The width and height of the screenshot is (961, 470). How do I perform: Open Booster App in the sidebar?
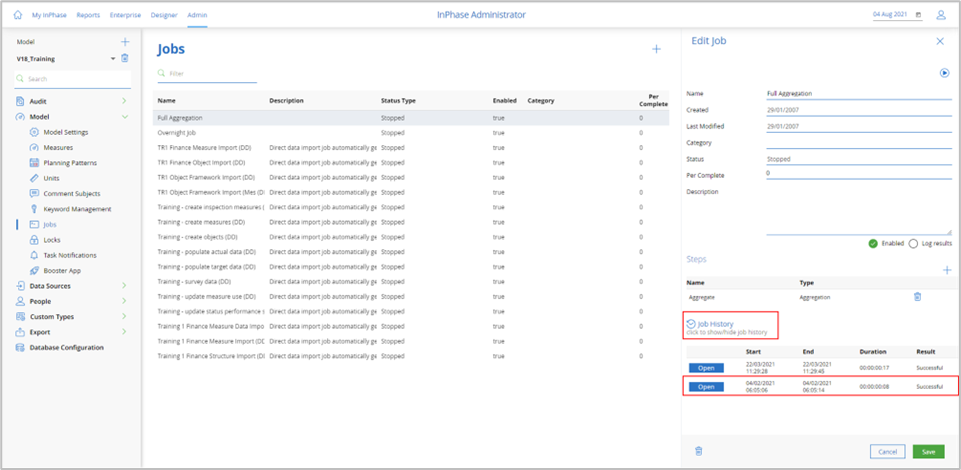click(x=62, y=271)
